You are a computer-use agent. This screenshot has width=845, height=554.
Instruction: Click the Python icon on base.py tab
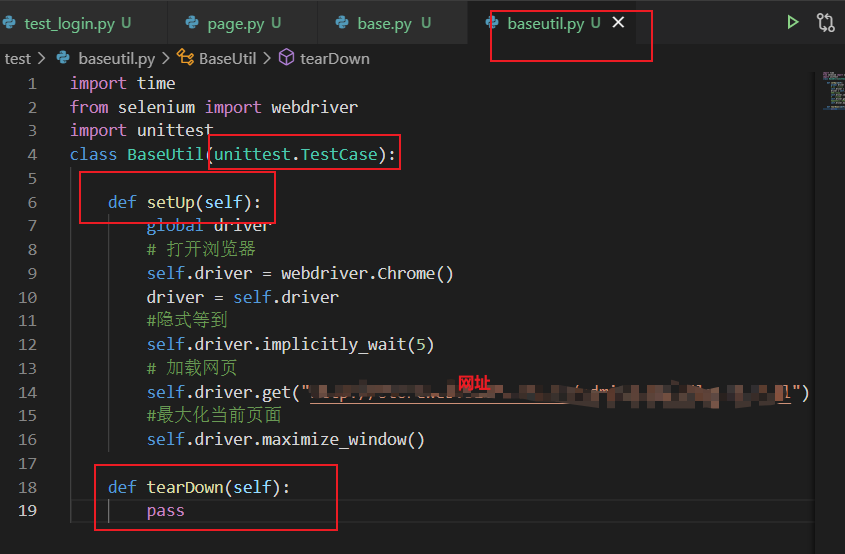(342, 23)
